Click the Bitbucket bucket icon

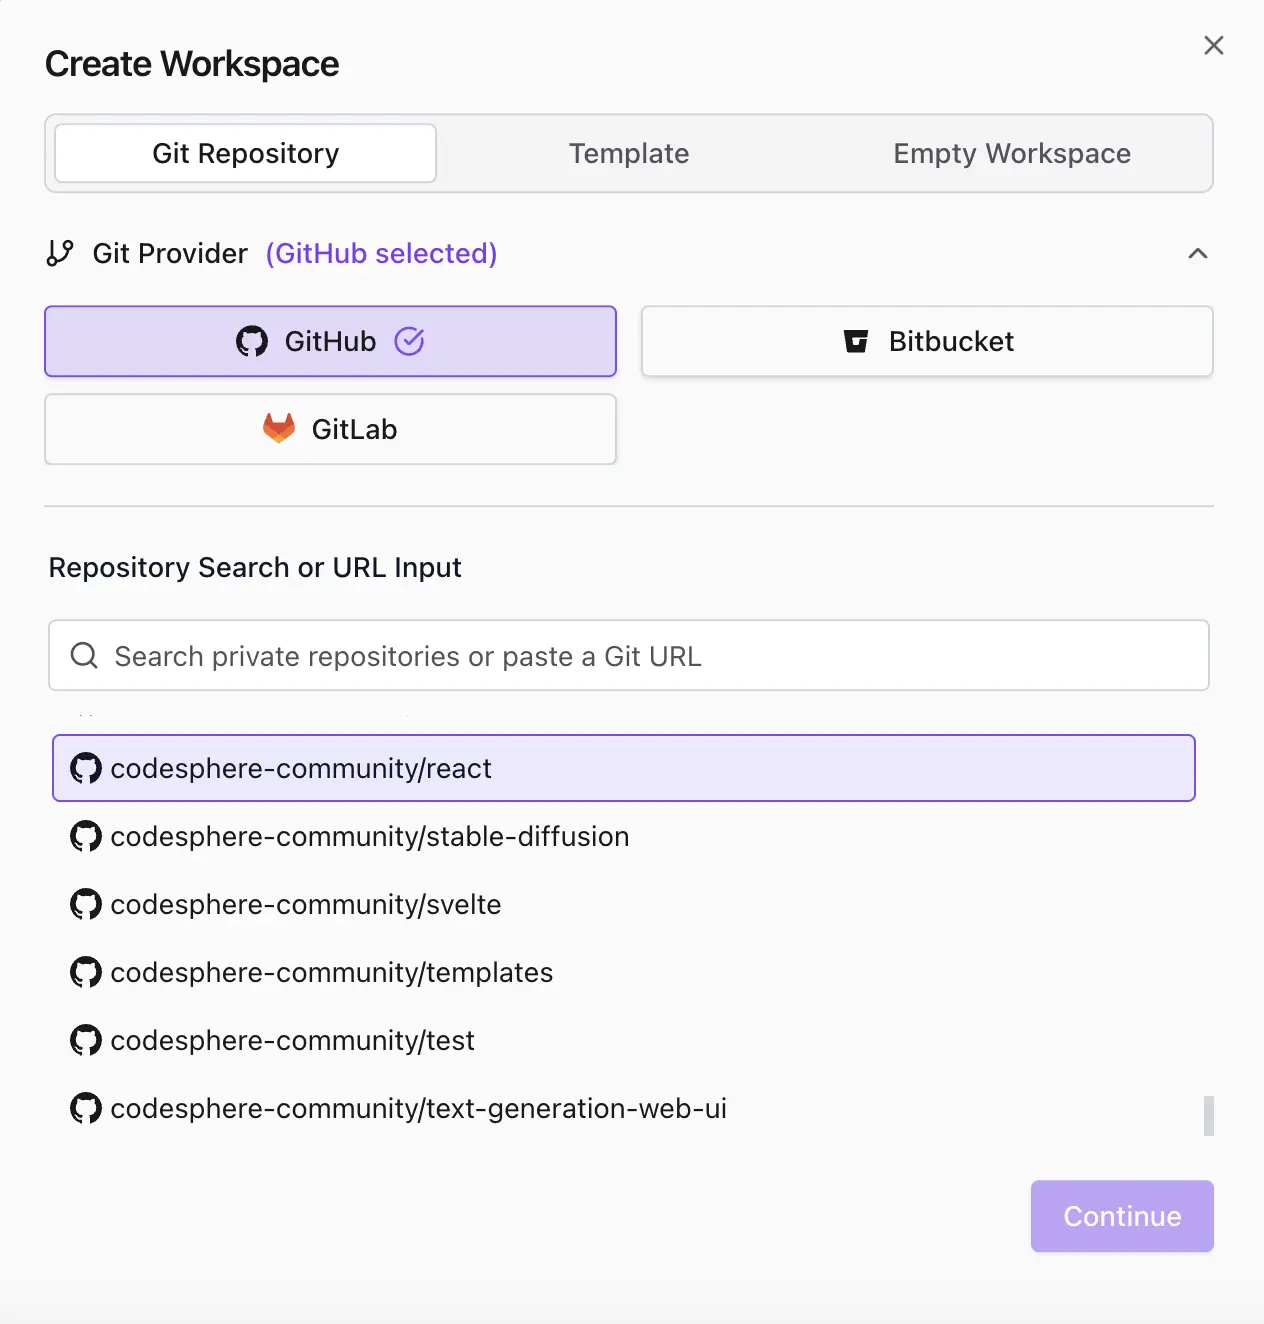[x=856, y=341]
